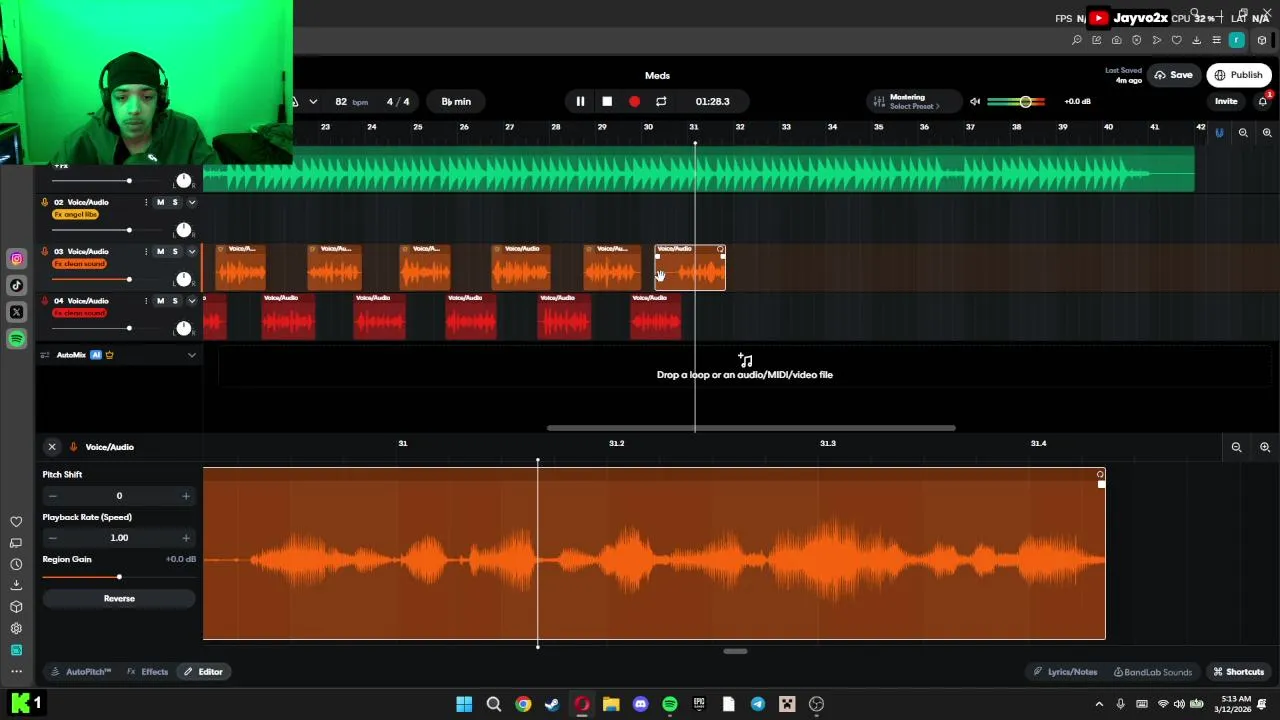Stop playback with the stop button

click(x=607, y=101)
